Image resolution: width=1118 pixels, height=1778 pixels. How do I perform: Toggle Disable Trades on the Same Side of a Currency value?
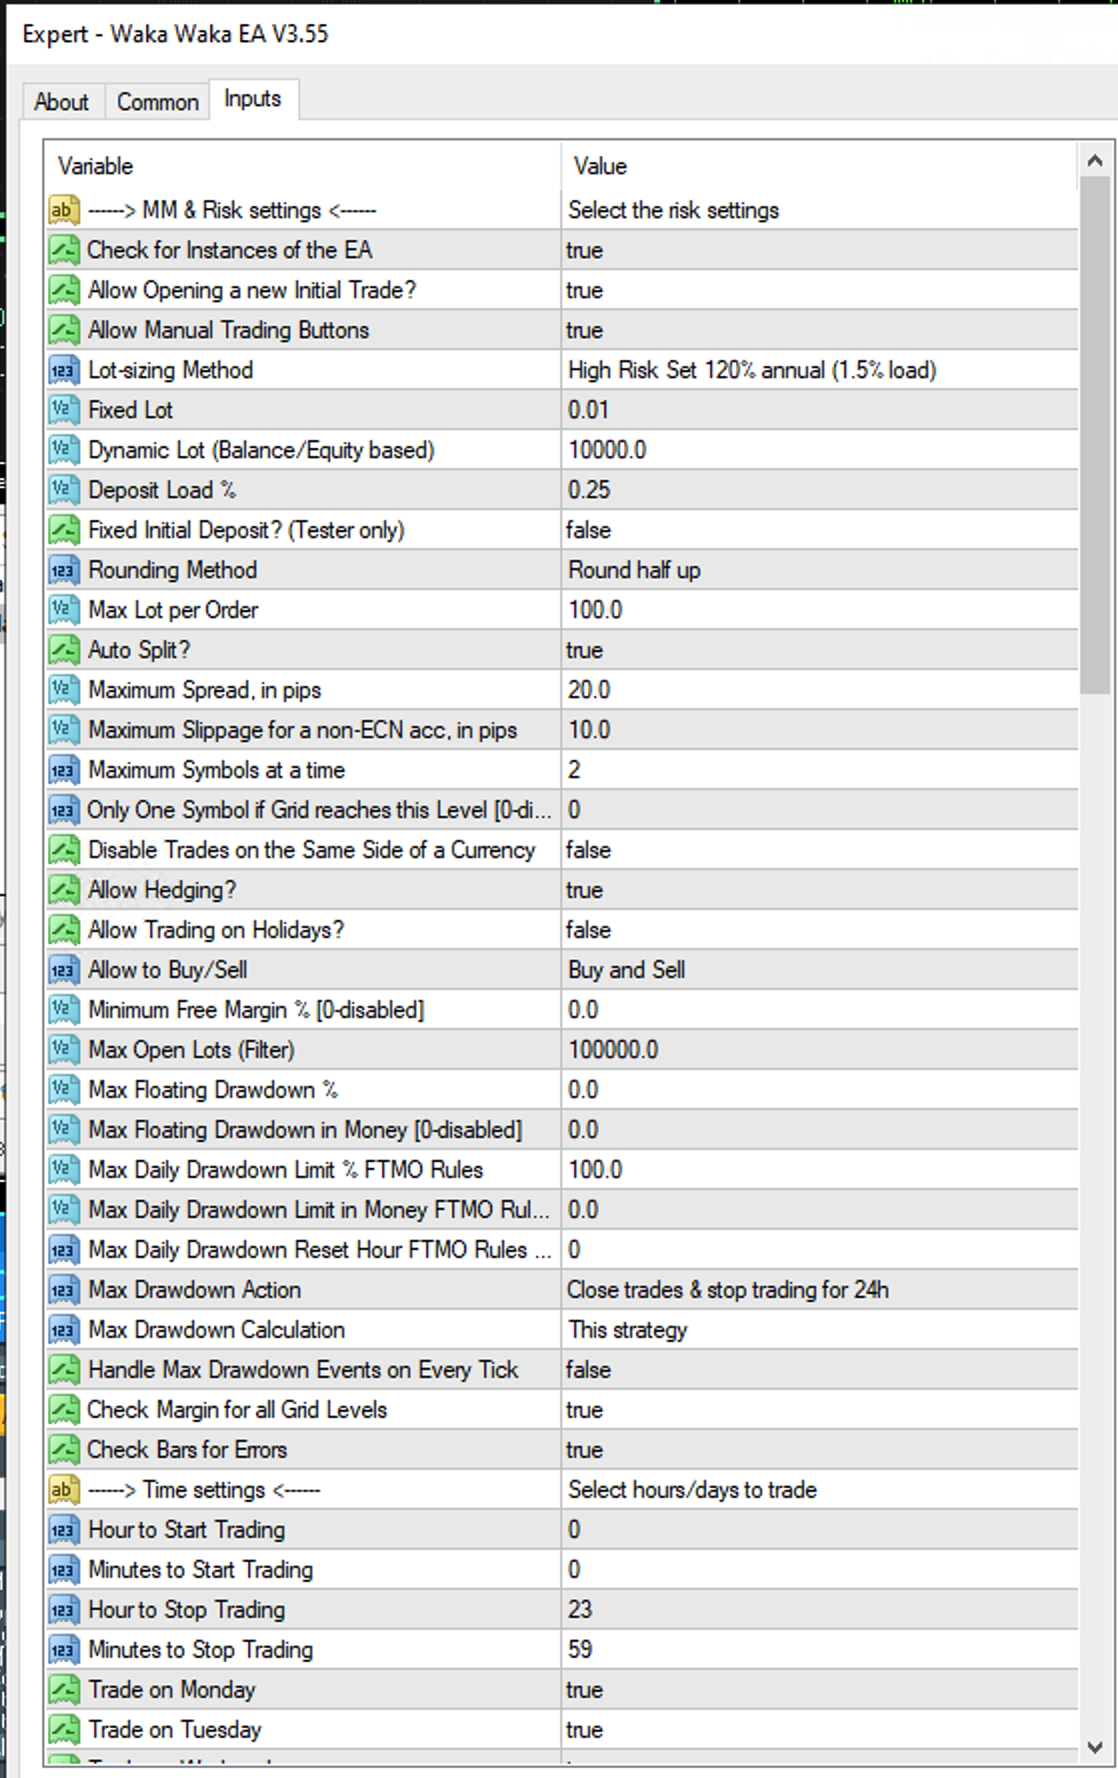click(820, 850)
